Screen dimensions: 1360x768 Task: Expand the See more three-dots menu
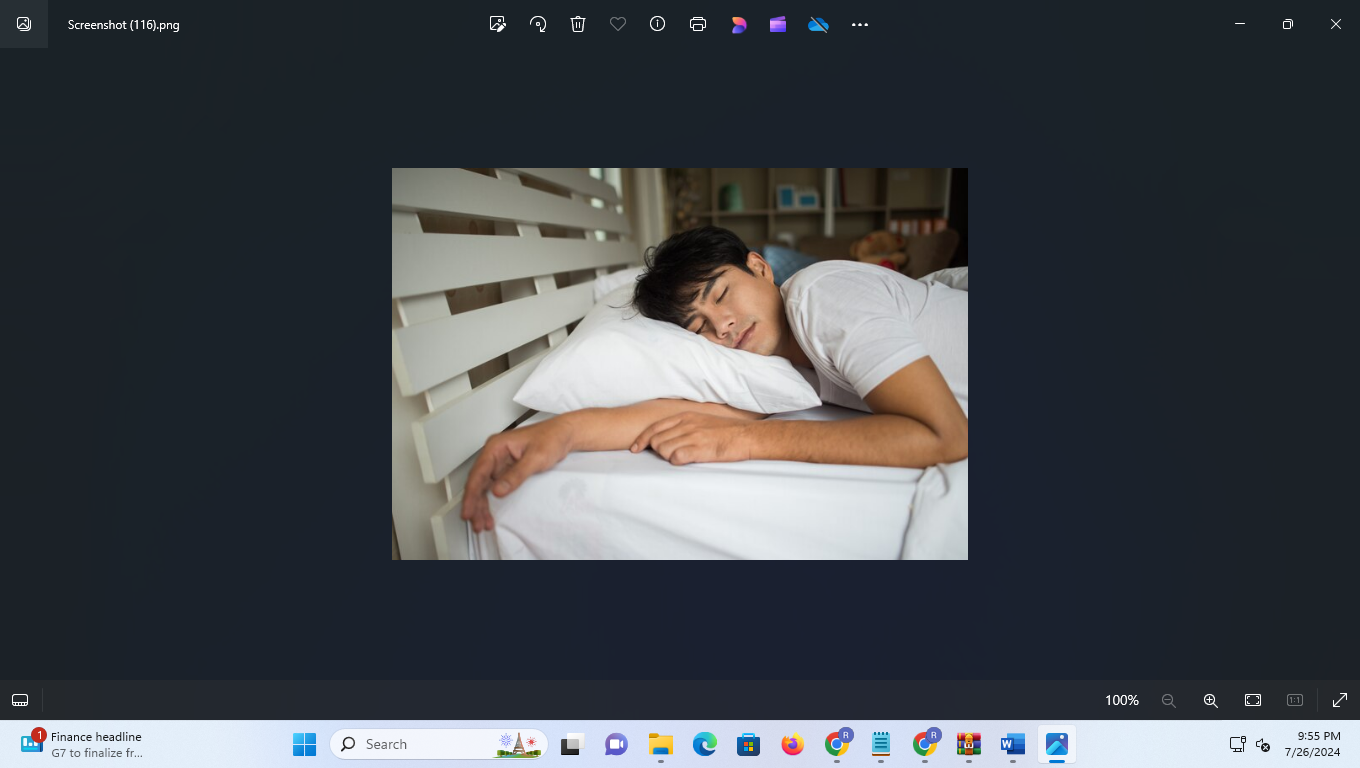(860, 24)
